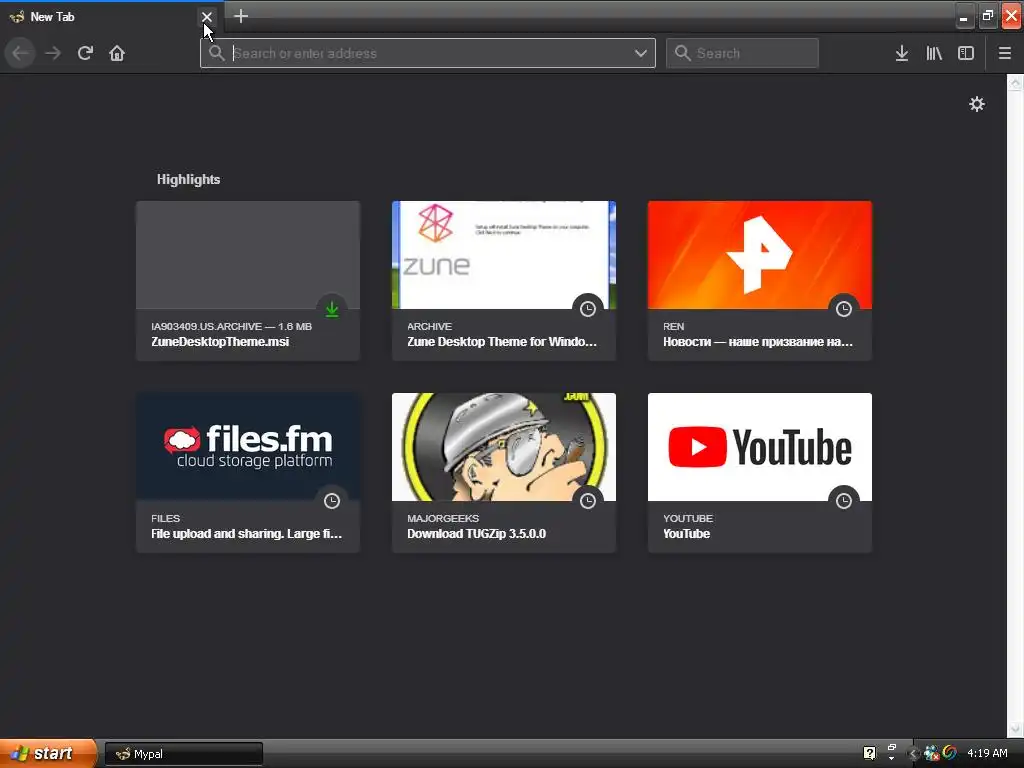Open new tab settings gear
This screenshot has width=1024, height=768.
pos(976,104)
